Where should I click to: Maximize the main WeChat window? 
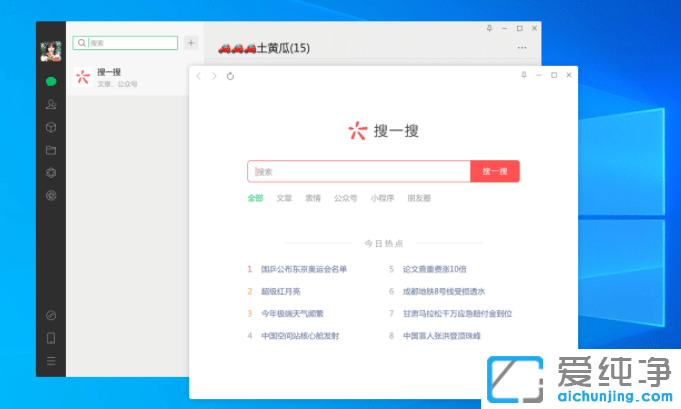click(x=519, y=28)
